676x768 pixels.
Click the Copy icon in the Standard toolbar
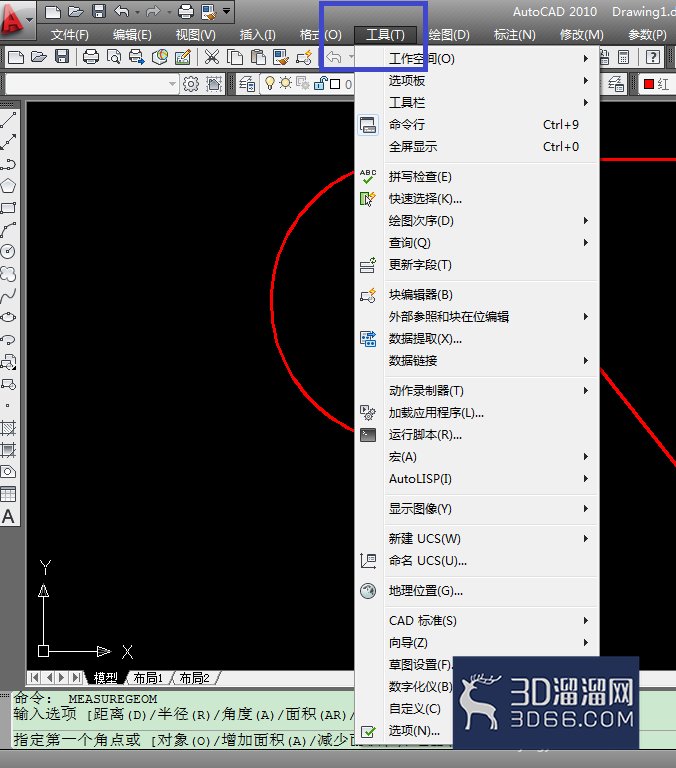click(235, 57)
